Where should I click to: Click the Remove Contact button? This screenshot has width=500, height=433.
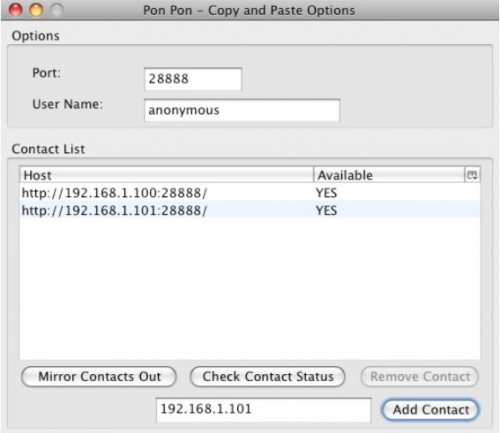click(x=420, y=377)
